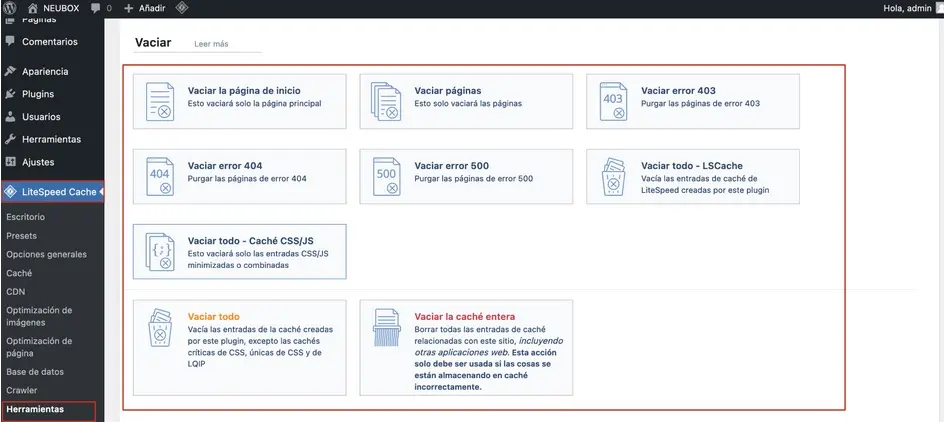The image size is (944, 422).
Task: Open Optimización de imágenes submenu item
Action: [39, 316]
